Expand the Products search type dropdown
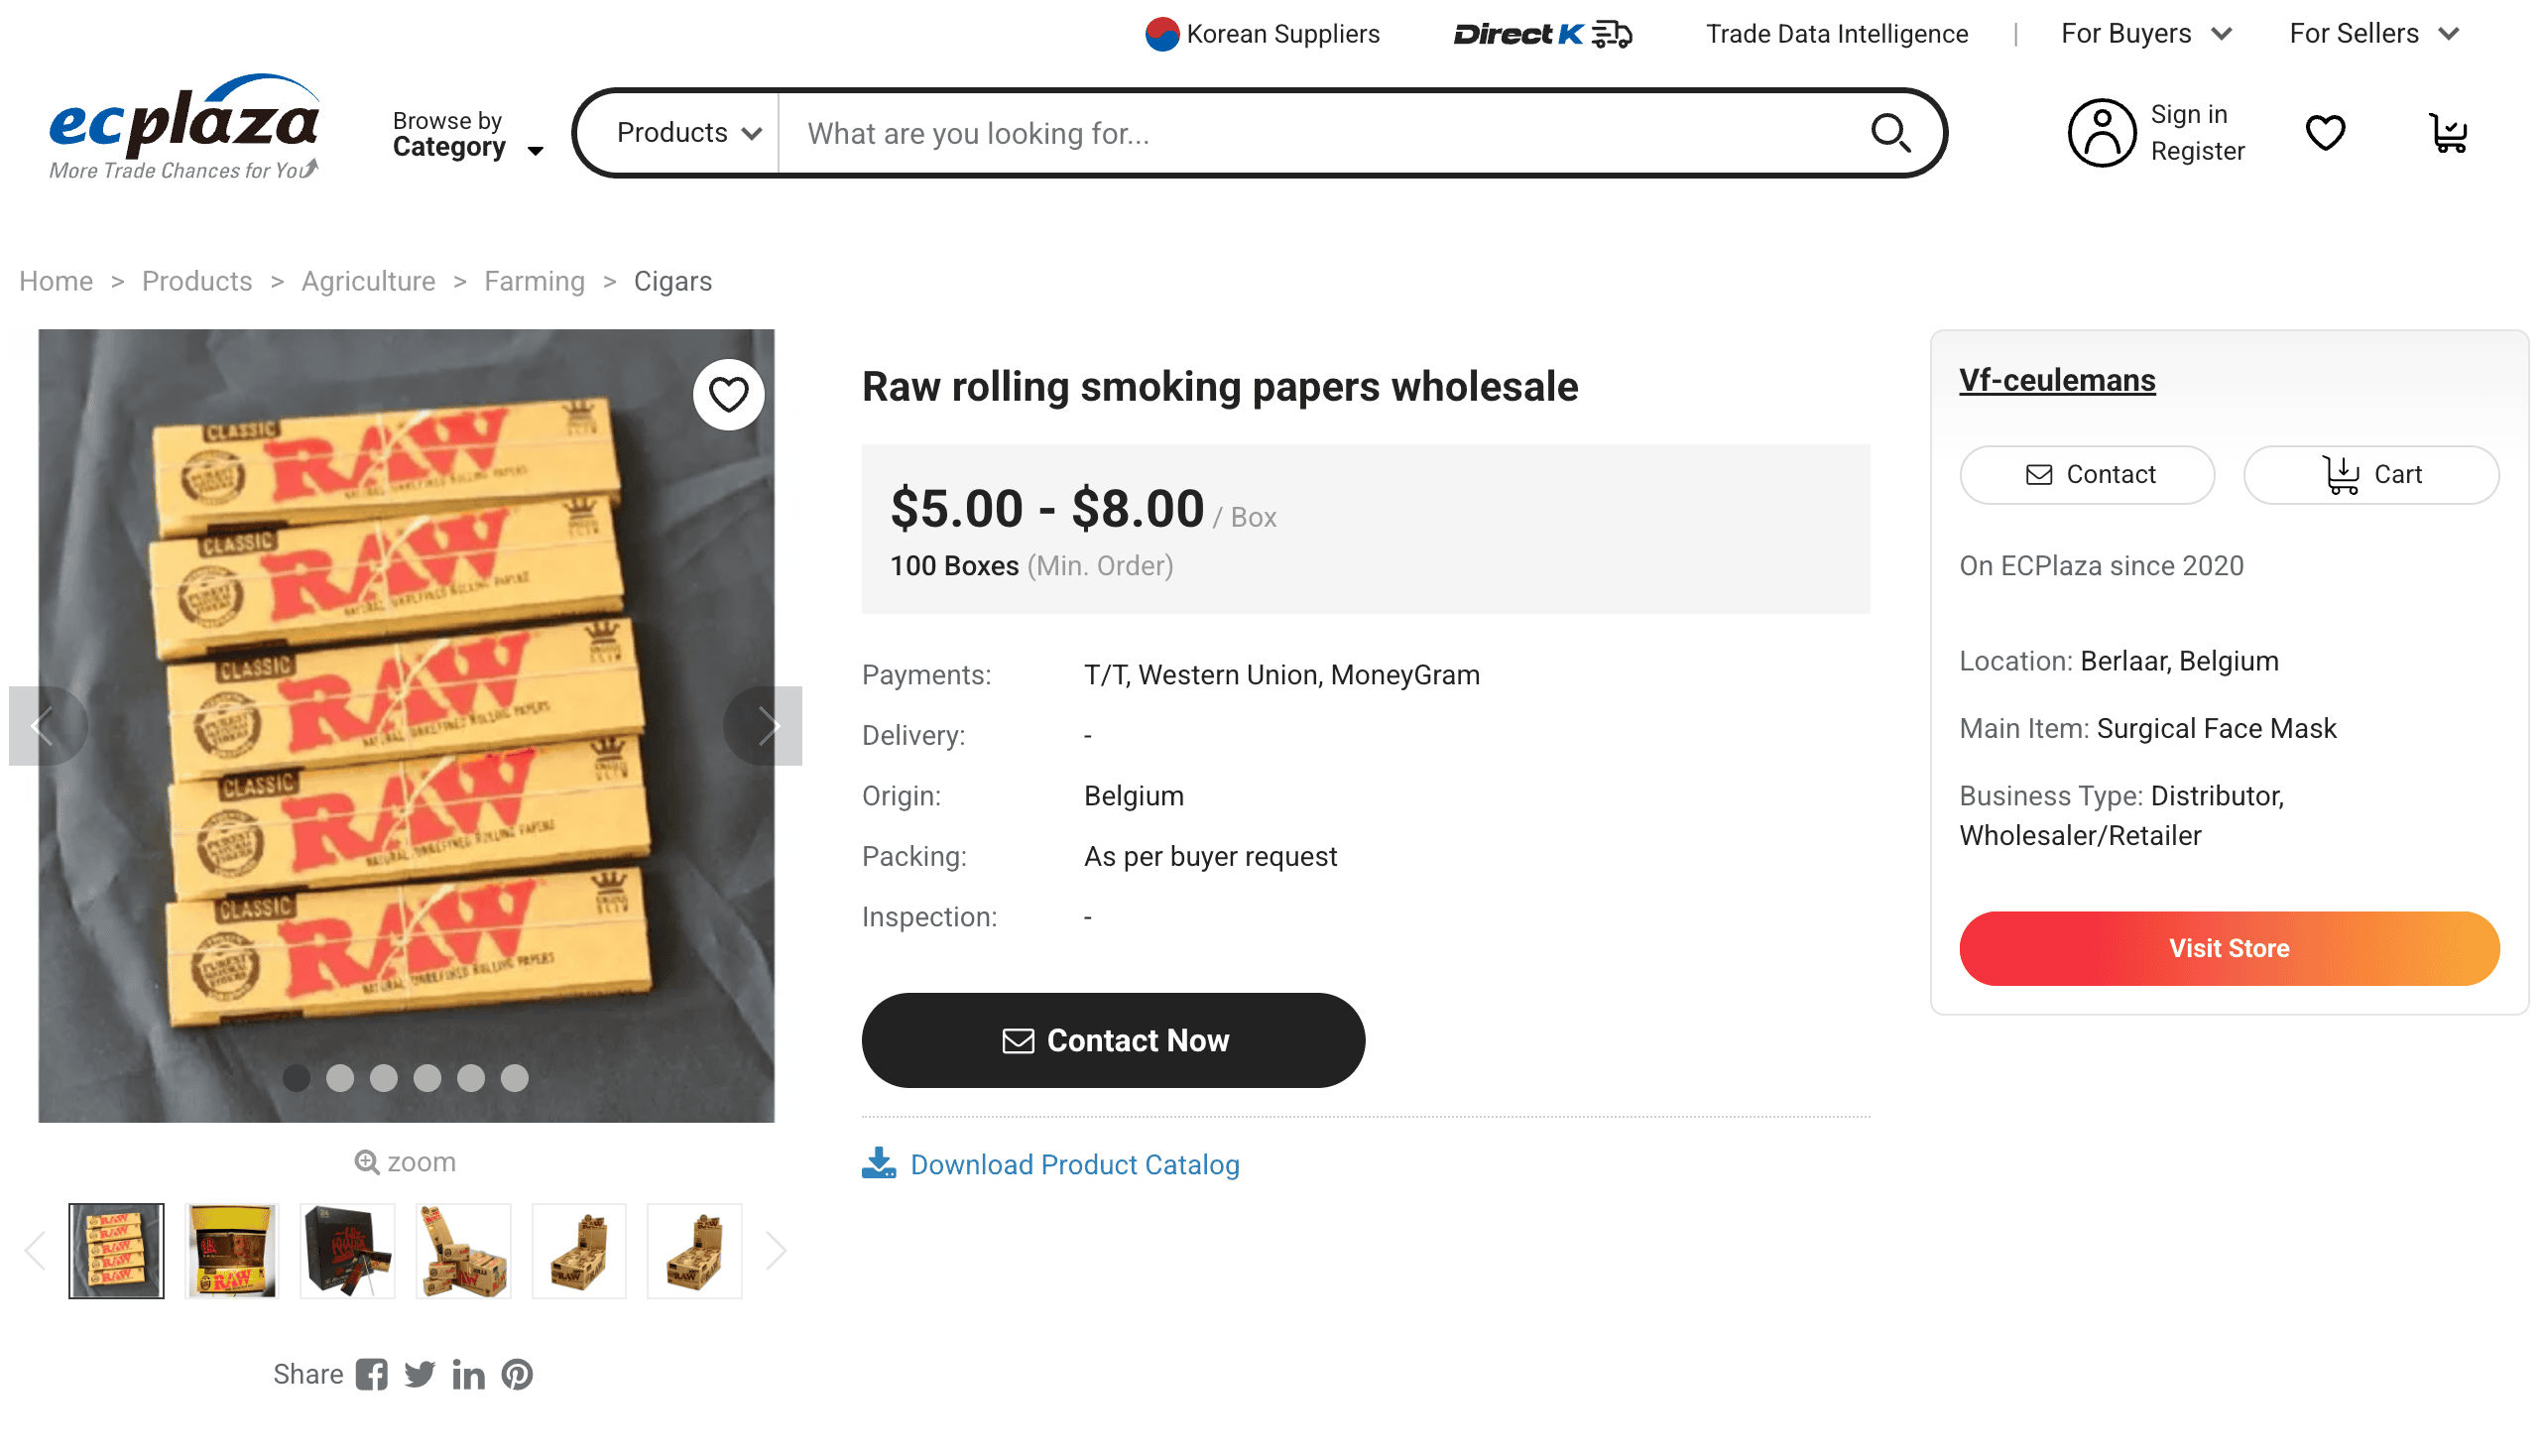 (x=688, y=133)
